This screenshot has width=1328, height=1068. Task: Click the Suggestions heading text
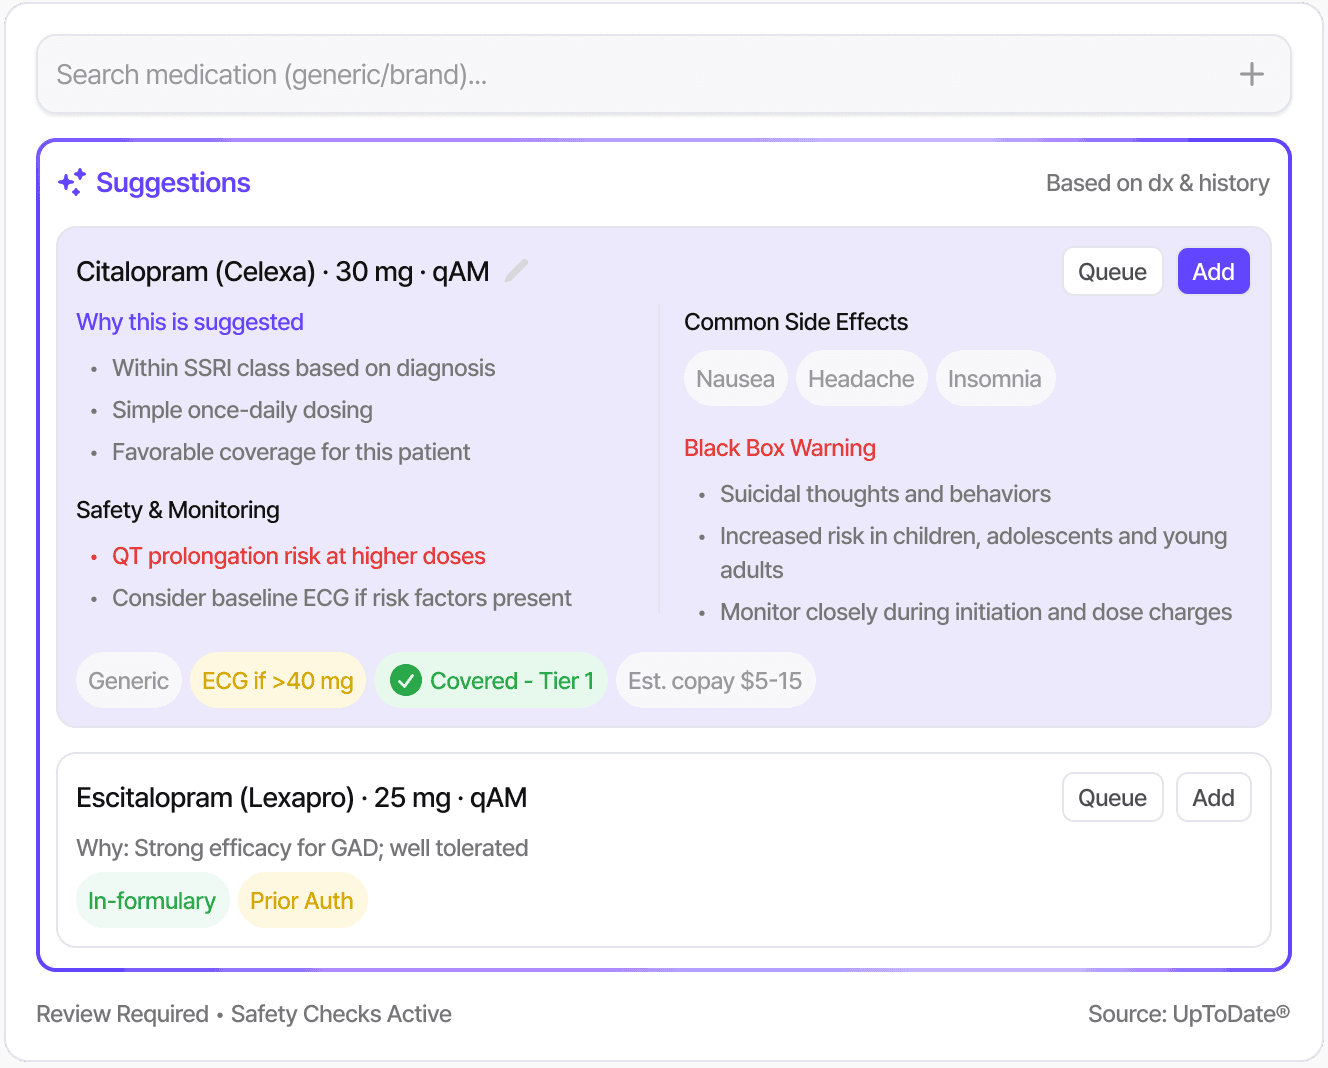click(173, 182)
